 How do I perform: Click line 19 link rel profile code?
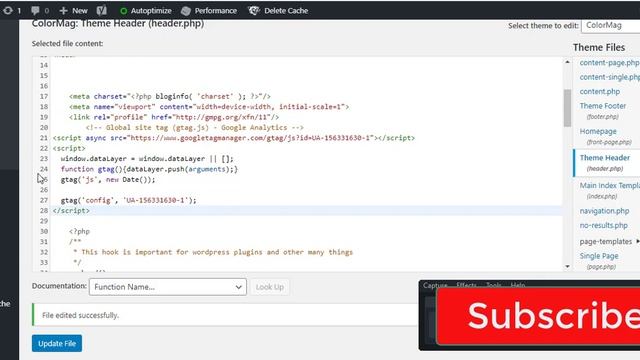(174, 117)
